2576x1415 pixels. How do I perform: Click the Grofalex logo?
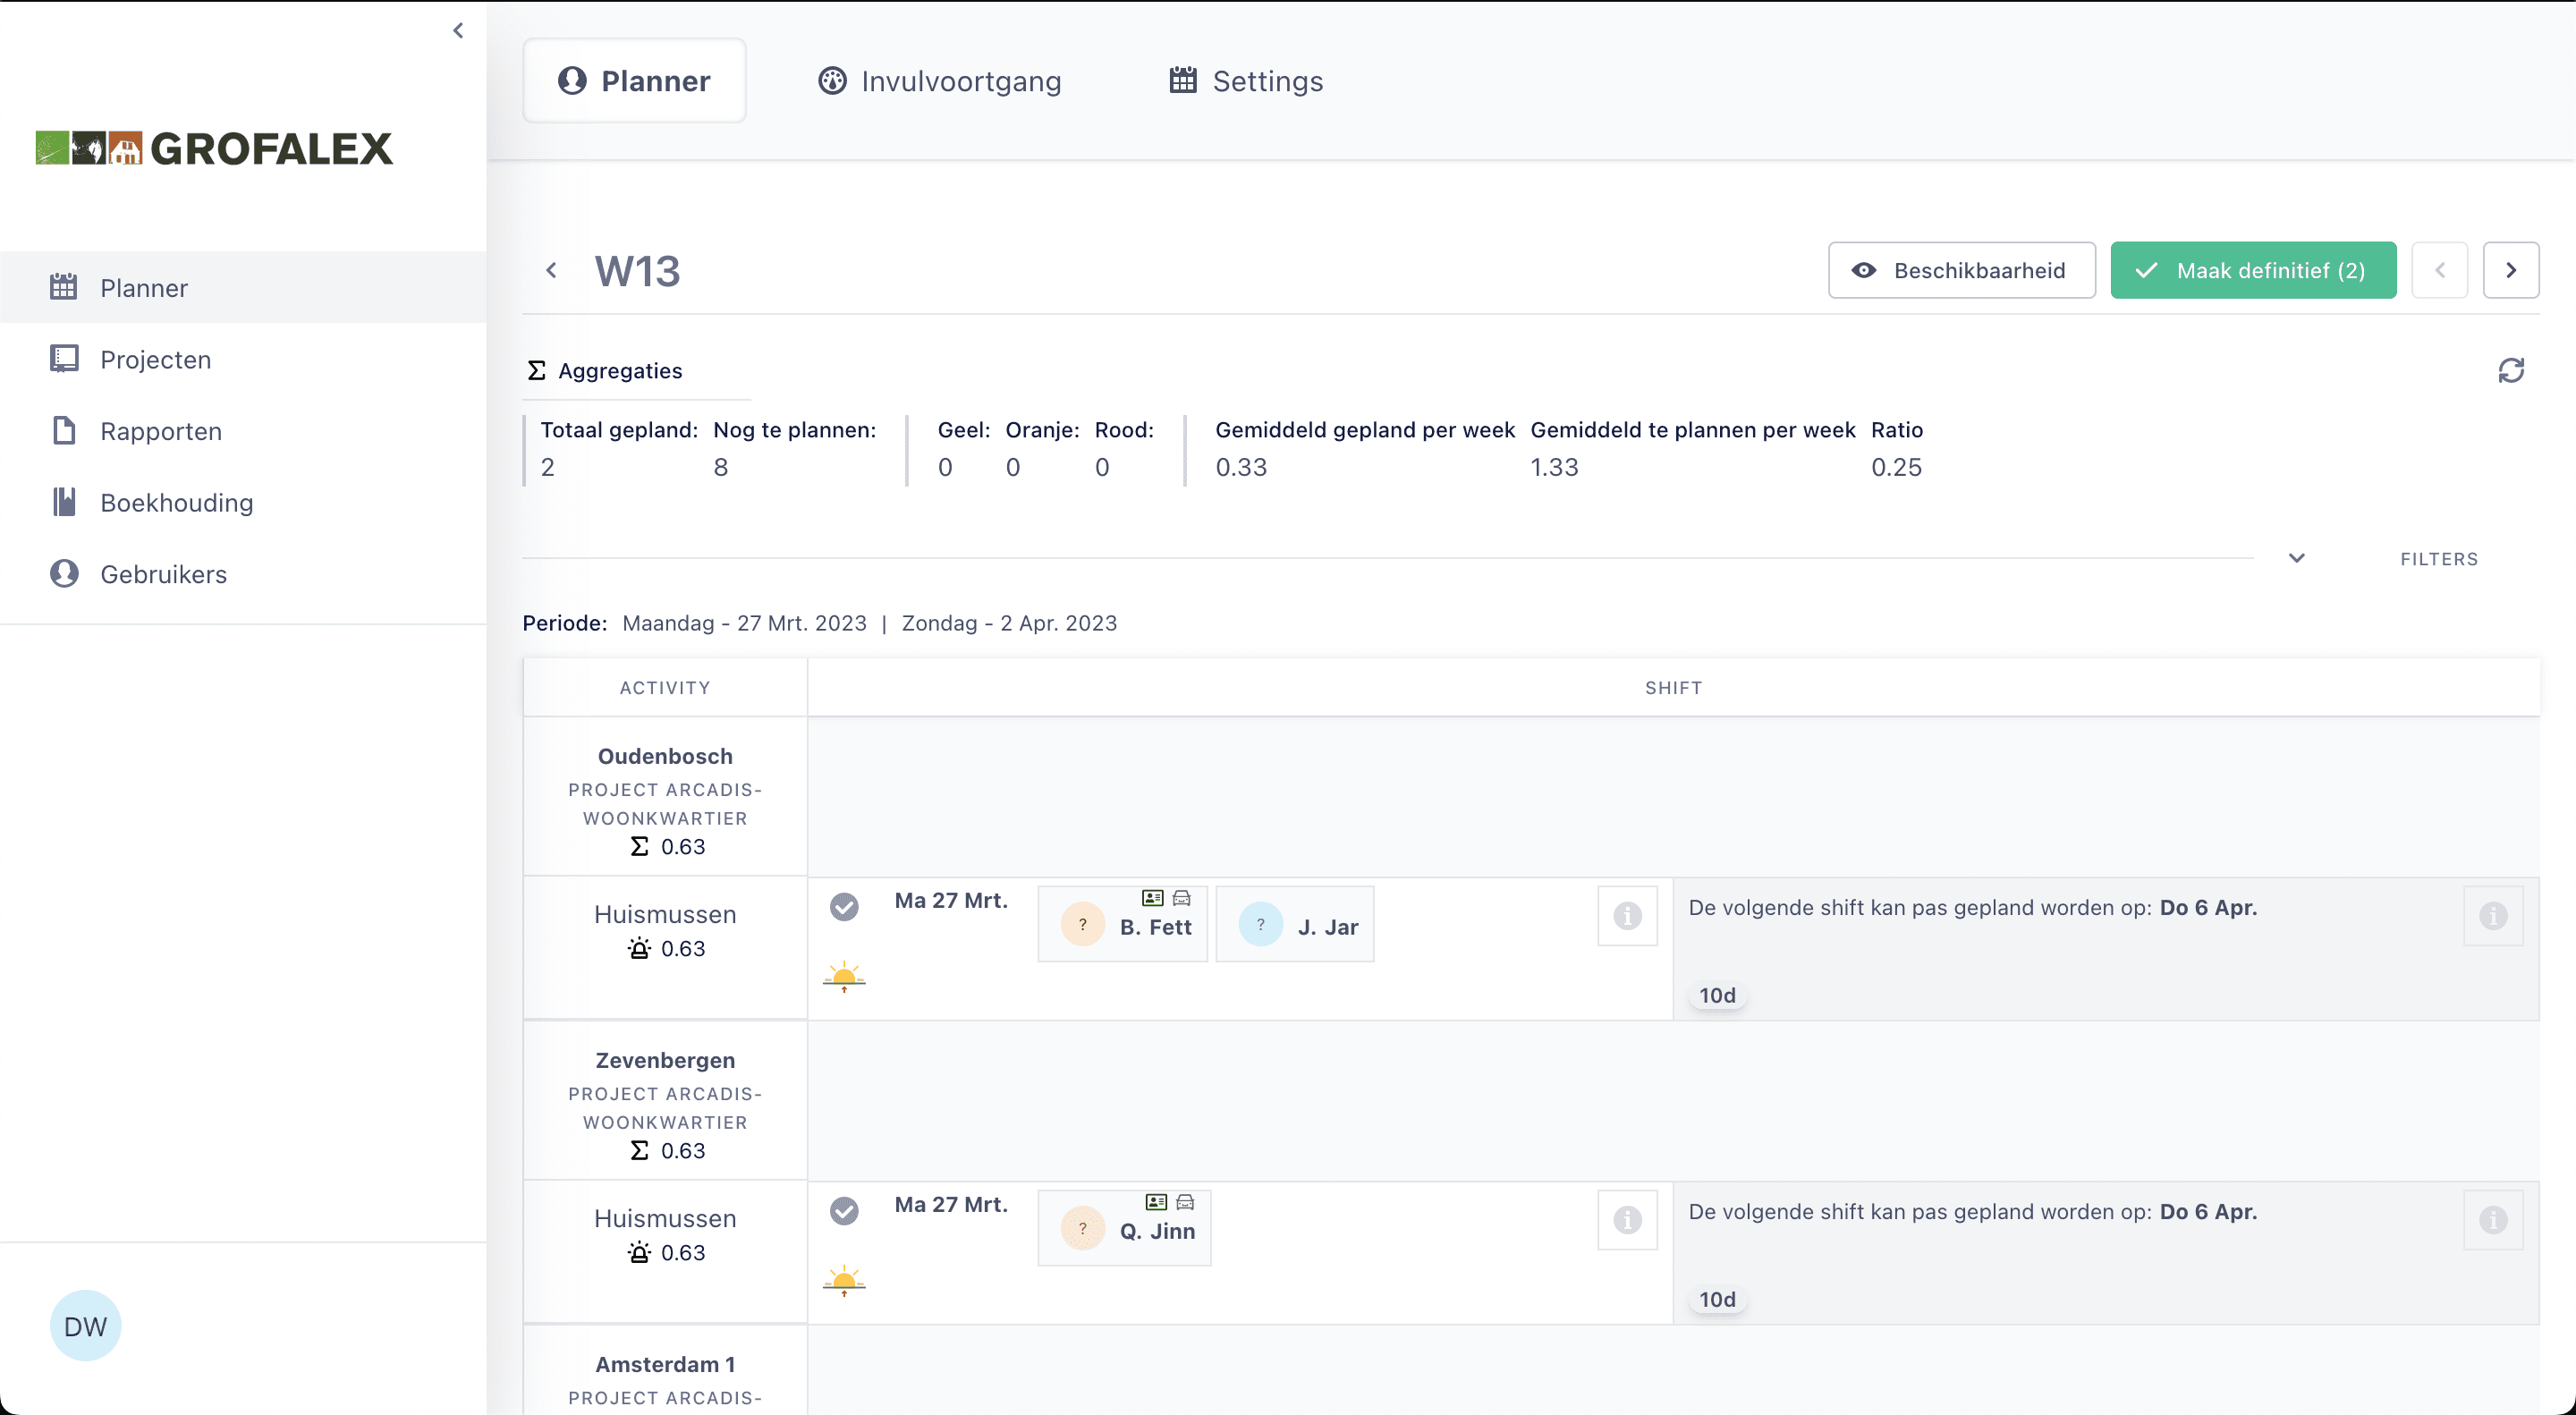214,148
